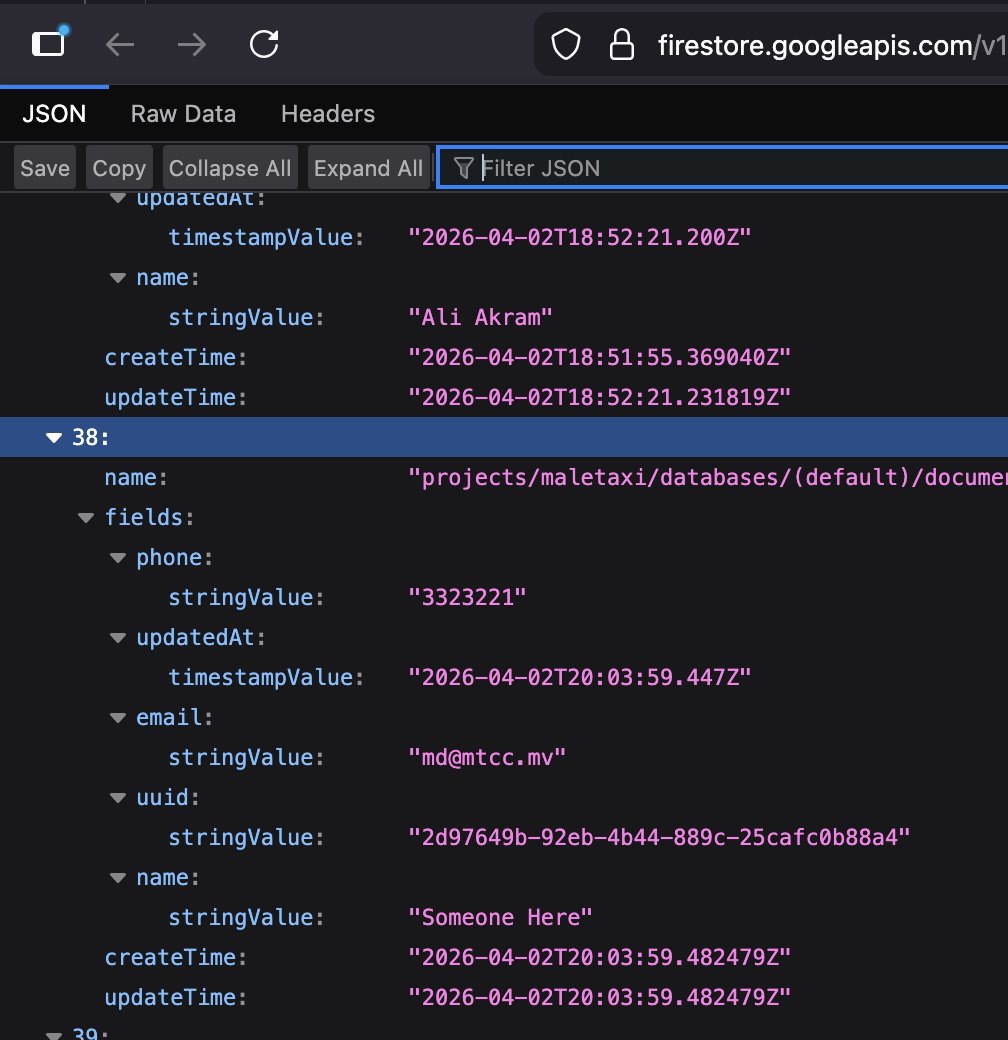Select createTime value "2026-04-02T18:51:55.369040Z"
The height and width of the screenshot is (1040, 1008).
click(599, 358)
